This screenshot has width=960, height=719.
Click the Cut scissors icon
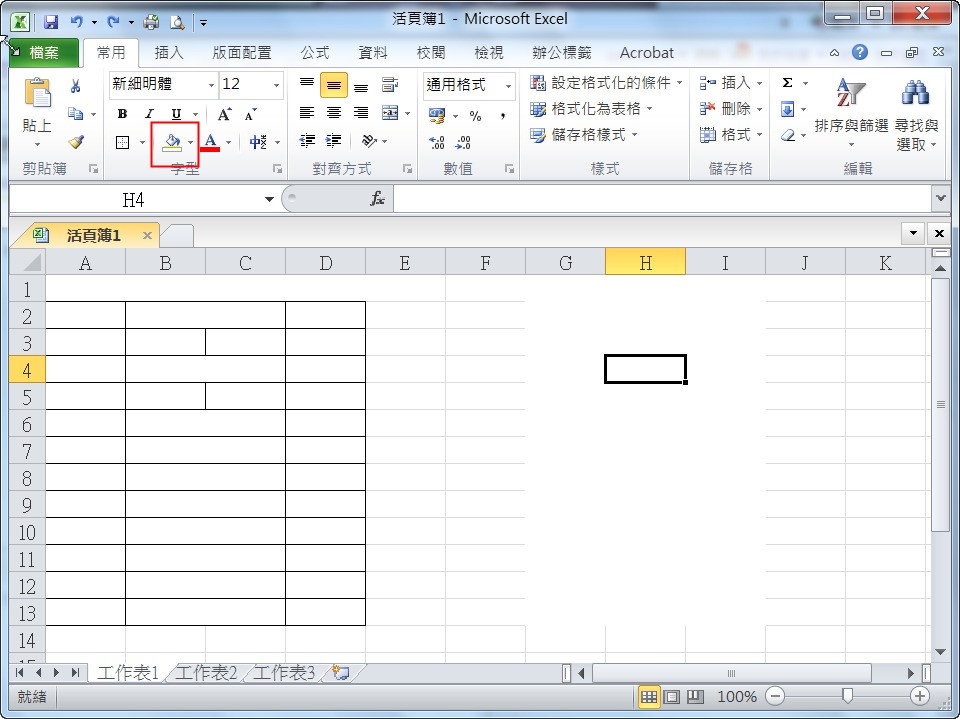pos(76,87)
